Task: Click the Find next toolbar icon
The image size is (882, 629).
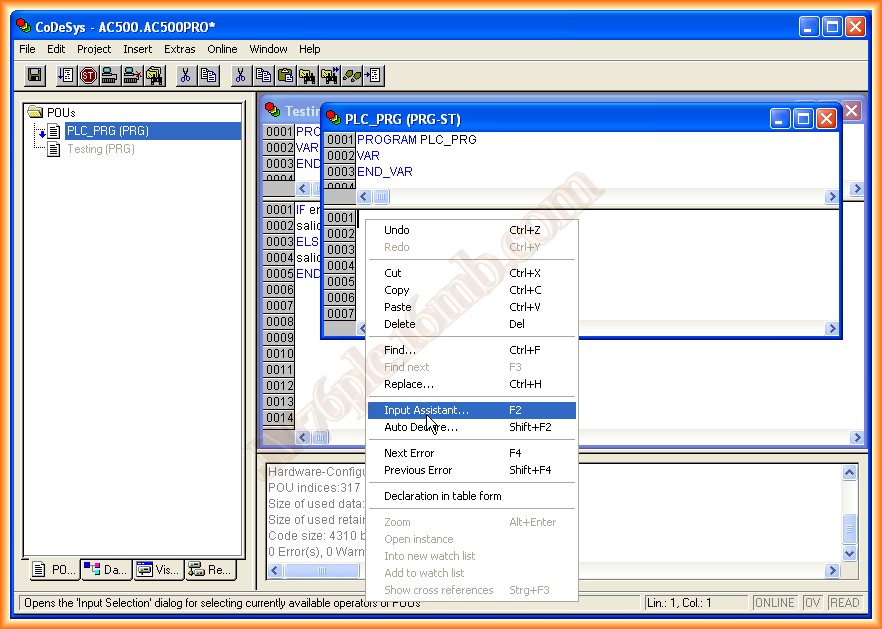Action: tap(329, 76)
